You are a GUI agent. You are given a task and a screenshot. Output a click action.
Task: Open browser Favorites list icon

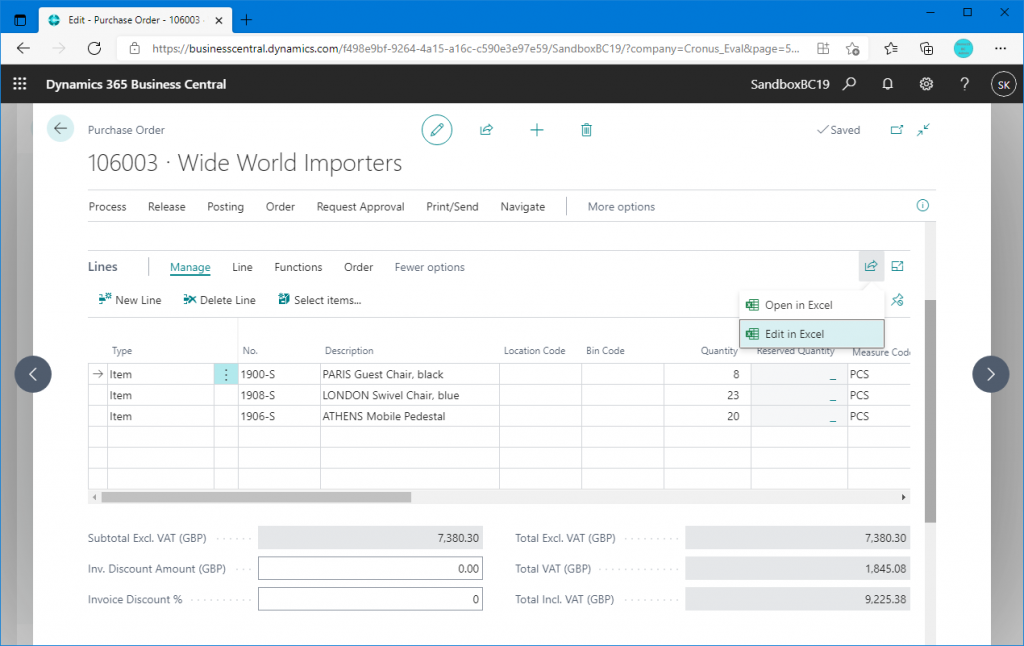coord(891,48)
